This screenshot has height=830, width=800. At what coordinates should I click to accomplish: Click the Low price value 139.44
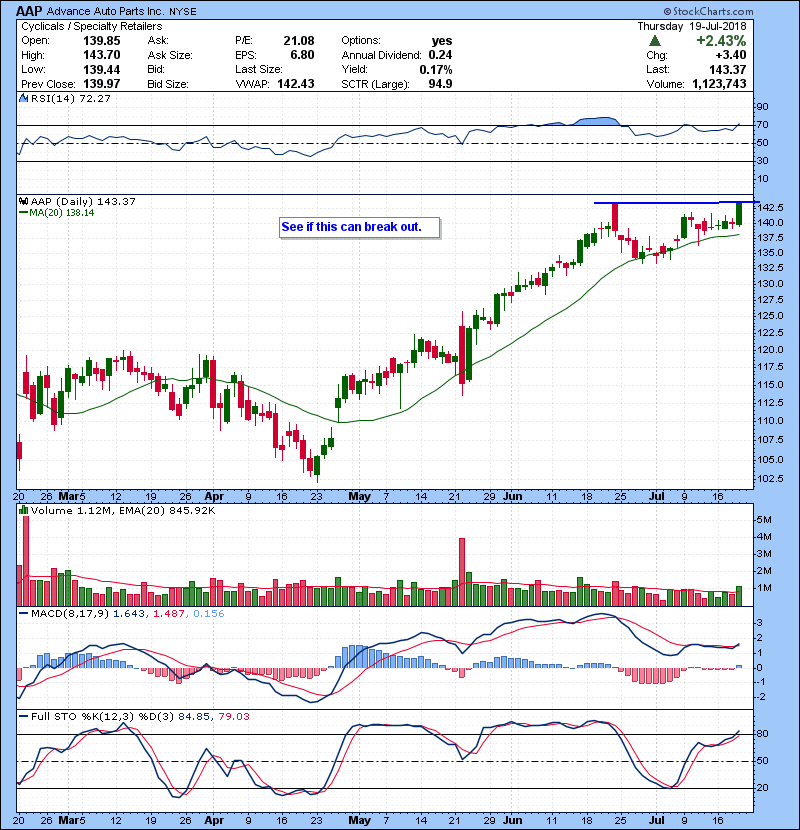102,69
